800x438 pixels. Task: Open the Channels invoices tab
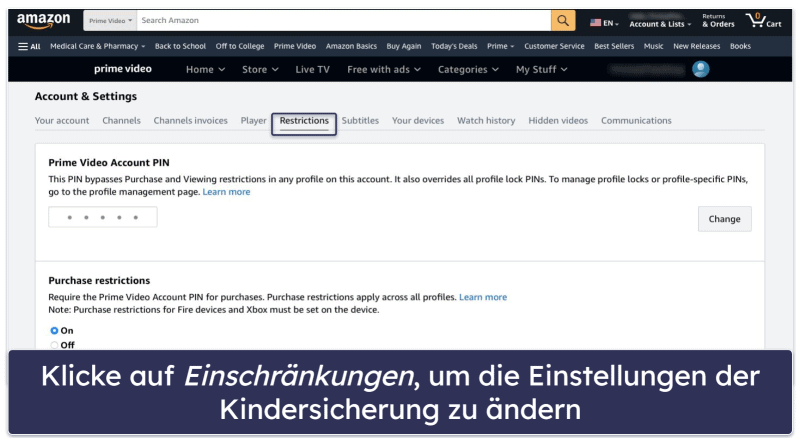click(190, 120)
